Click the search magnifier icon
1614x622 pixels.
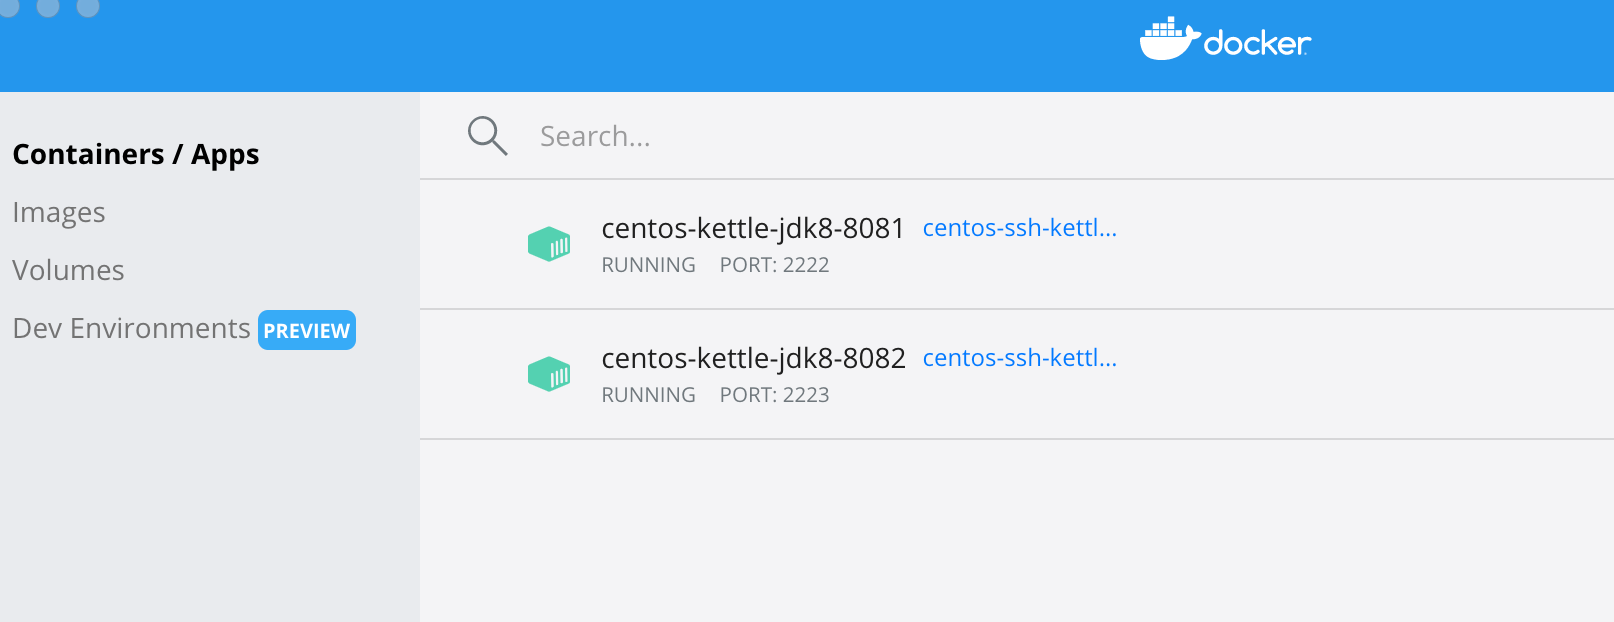(487, 136)
